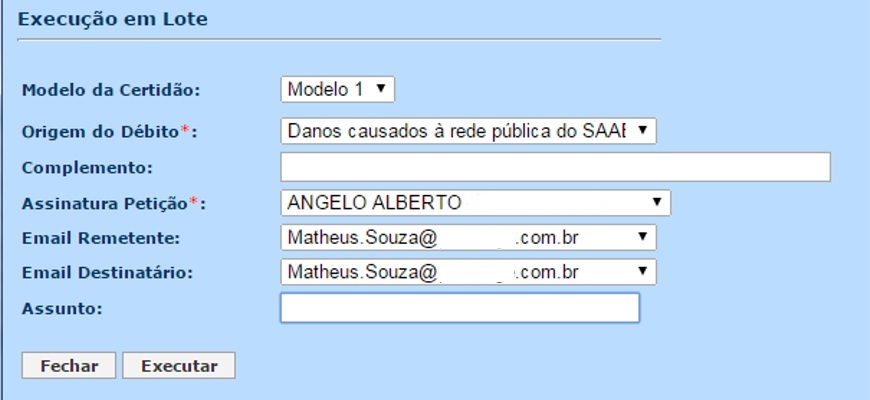
Task: Click the "Origem do Débito" label text
Action: coord(100,132)
